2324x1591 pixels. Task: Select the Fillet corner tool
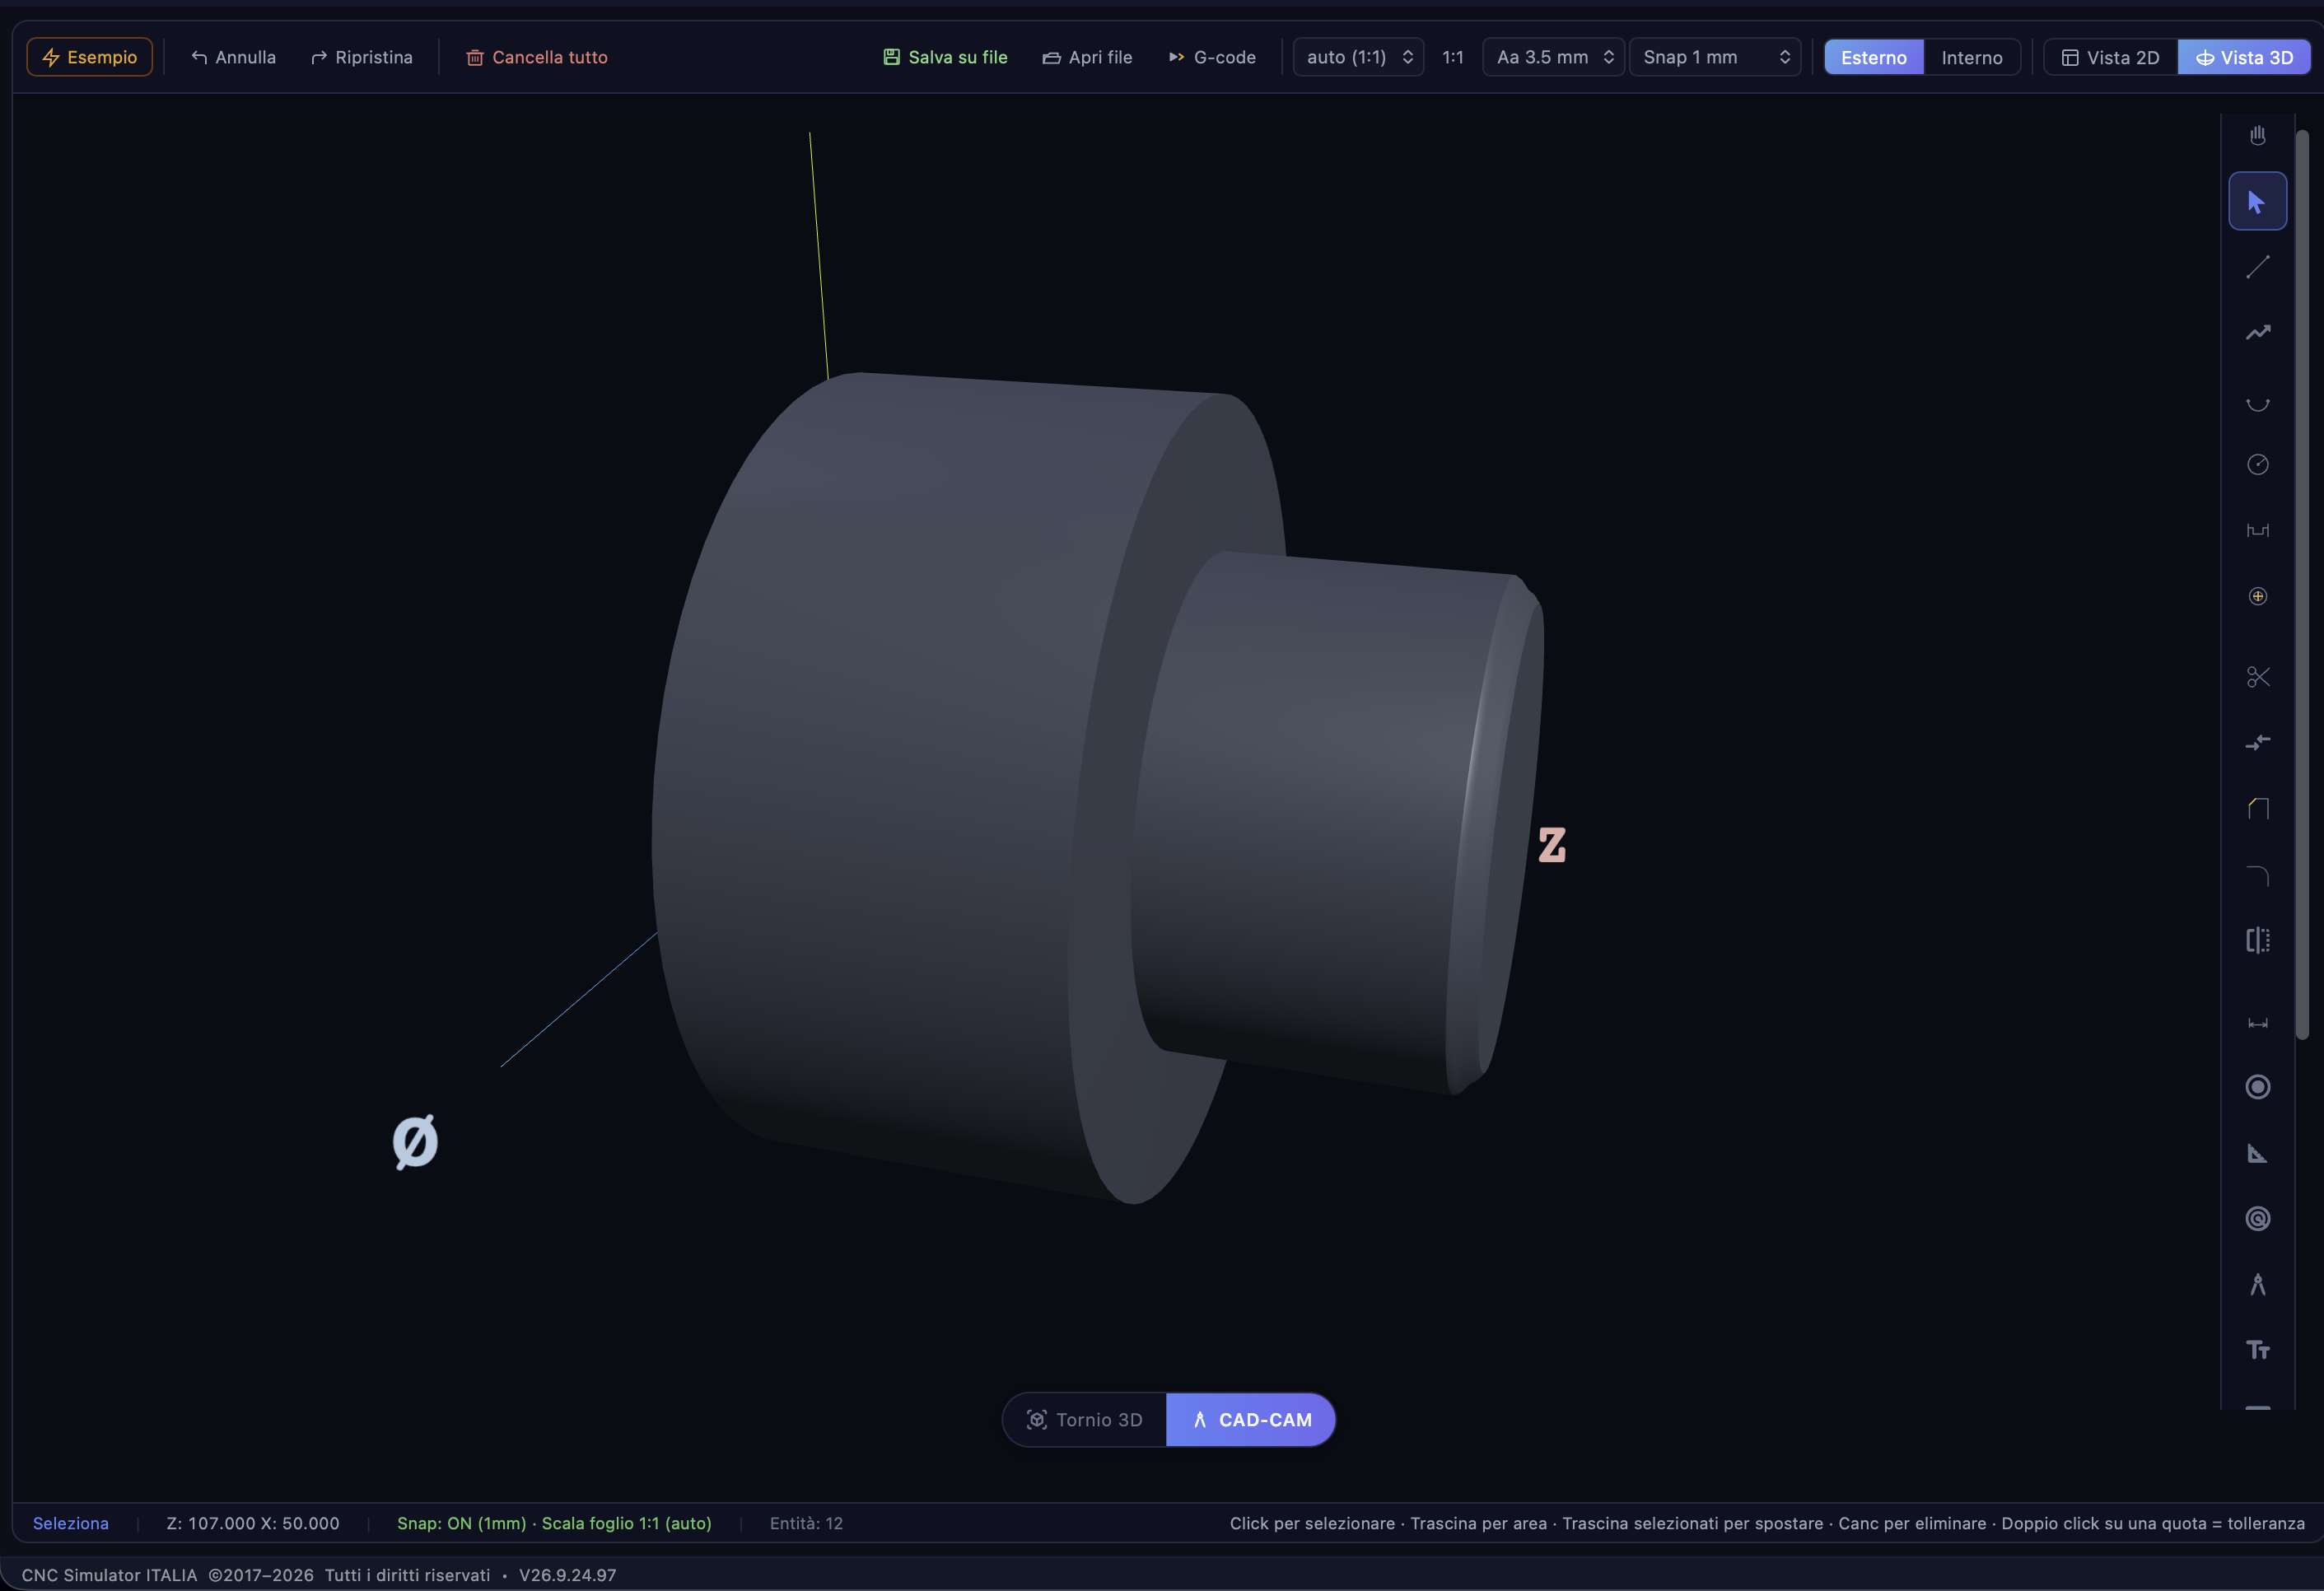click(2257, 875)
